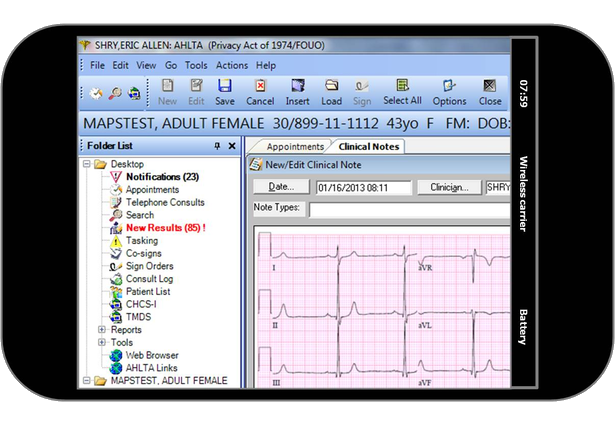Open the View menu
Viewport: 615px width, 424px height.
[x=146, y=66]
